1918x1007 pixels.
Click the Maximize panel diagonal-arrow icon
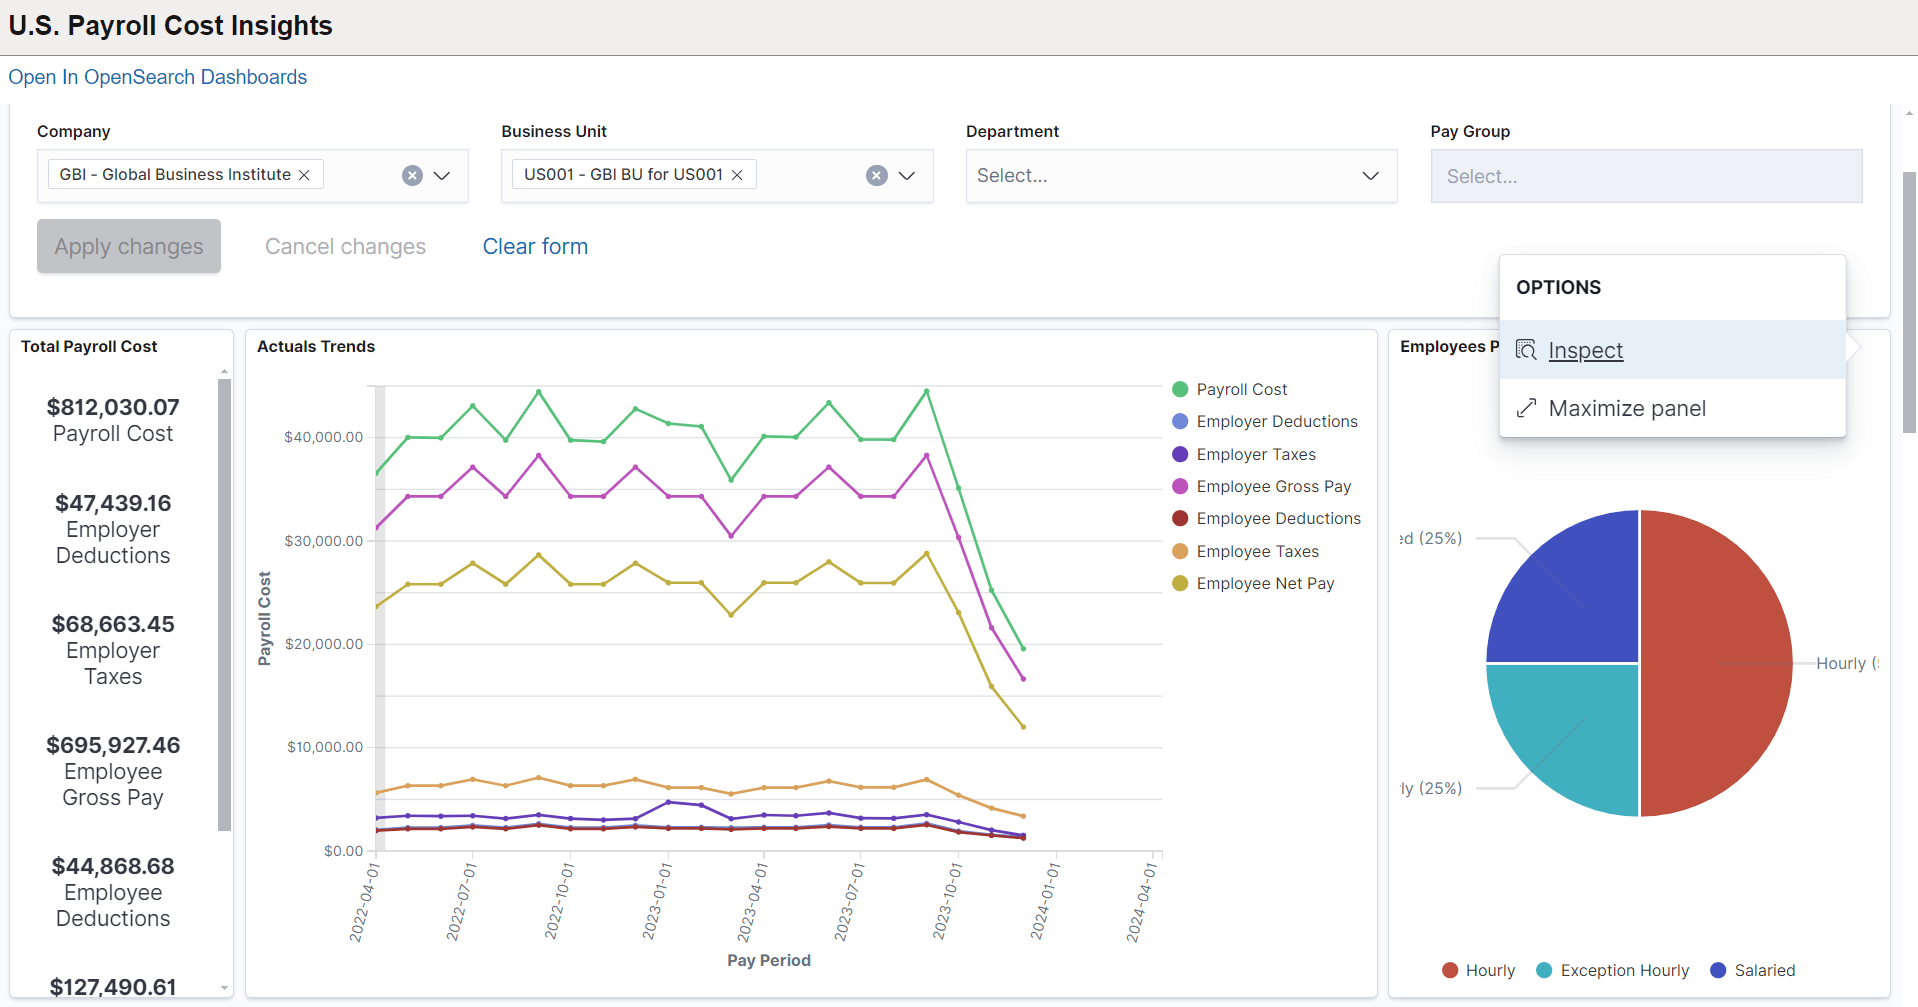coord(1526,408)
